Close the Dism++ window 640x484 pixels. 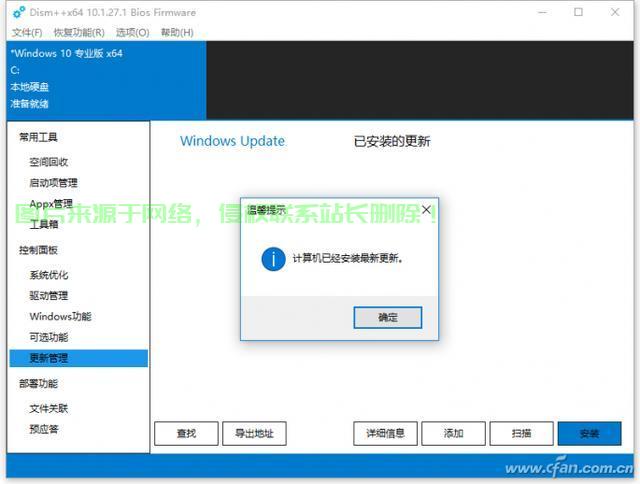[x=615, y=12]
